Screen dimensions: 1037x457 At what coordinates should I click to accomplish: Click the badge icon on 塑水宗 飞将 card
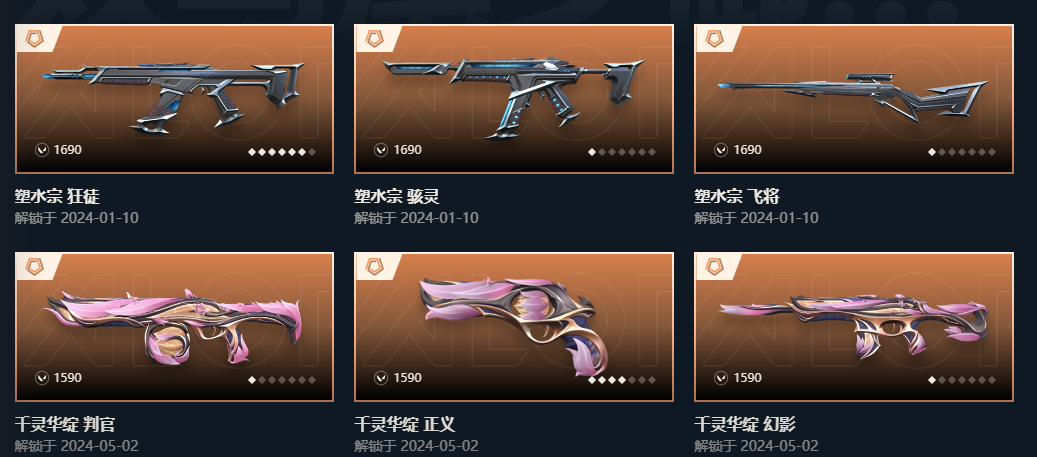pos(714,38)
